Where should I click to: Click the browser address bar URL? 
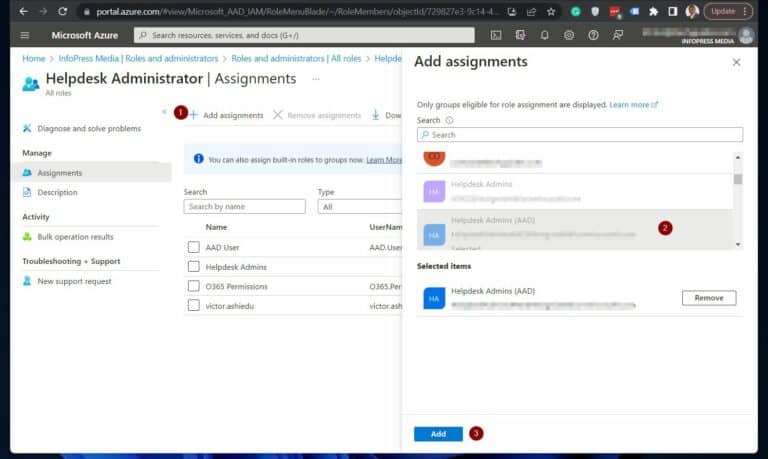pyautogui.click(x=297, y=12)
